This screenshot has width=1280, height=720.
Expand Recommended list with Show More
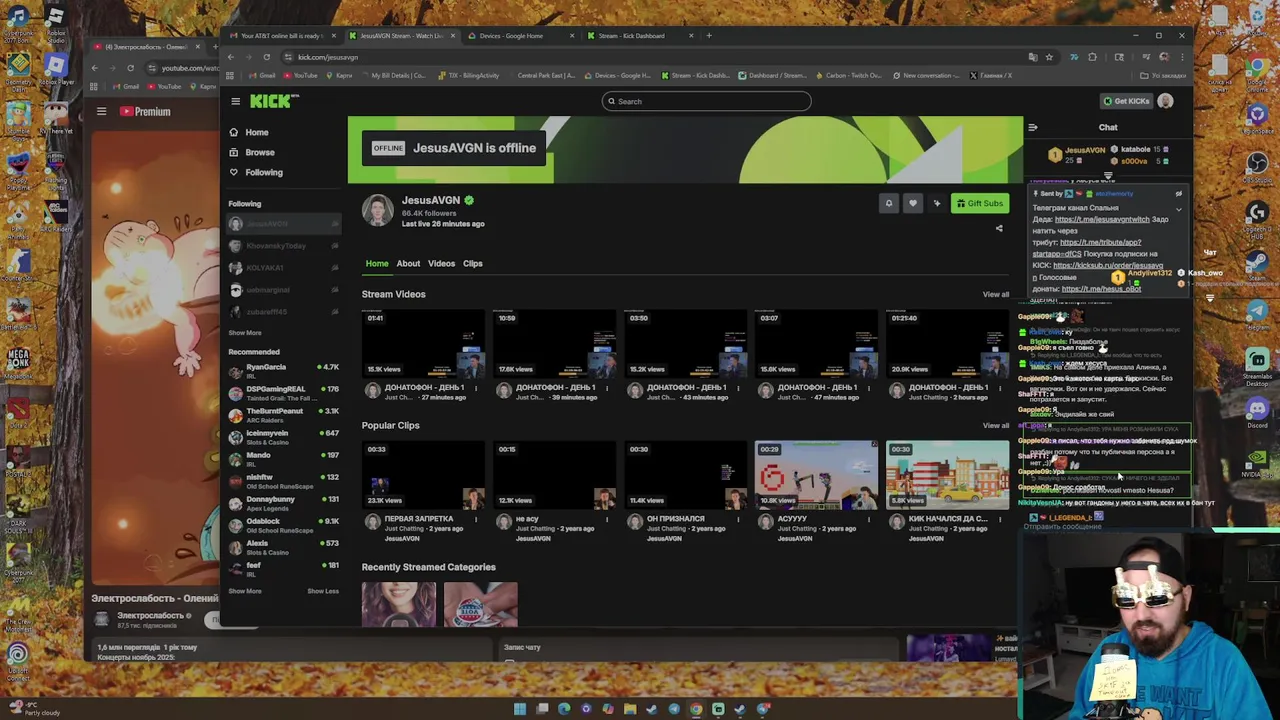point(245,591)
